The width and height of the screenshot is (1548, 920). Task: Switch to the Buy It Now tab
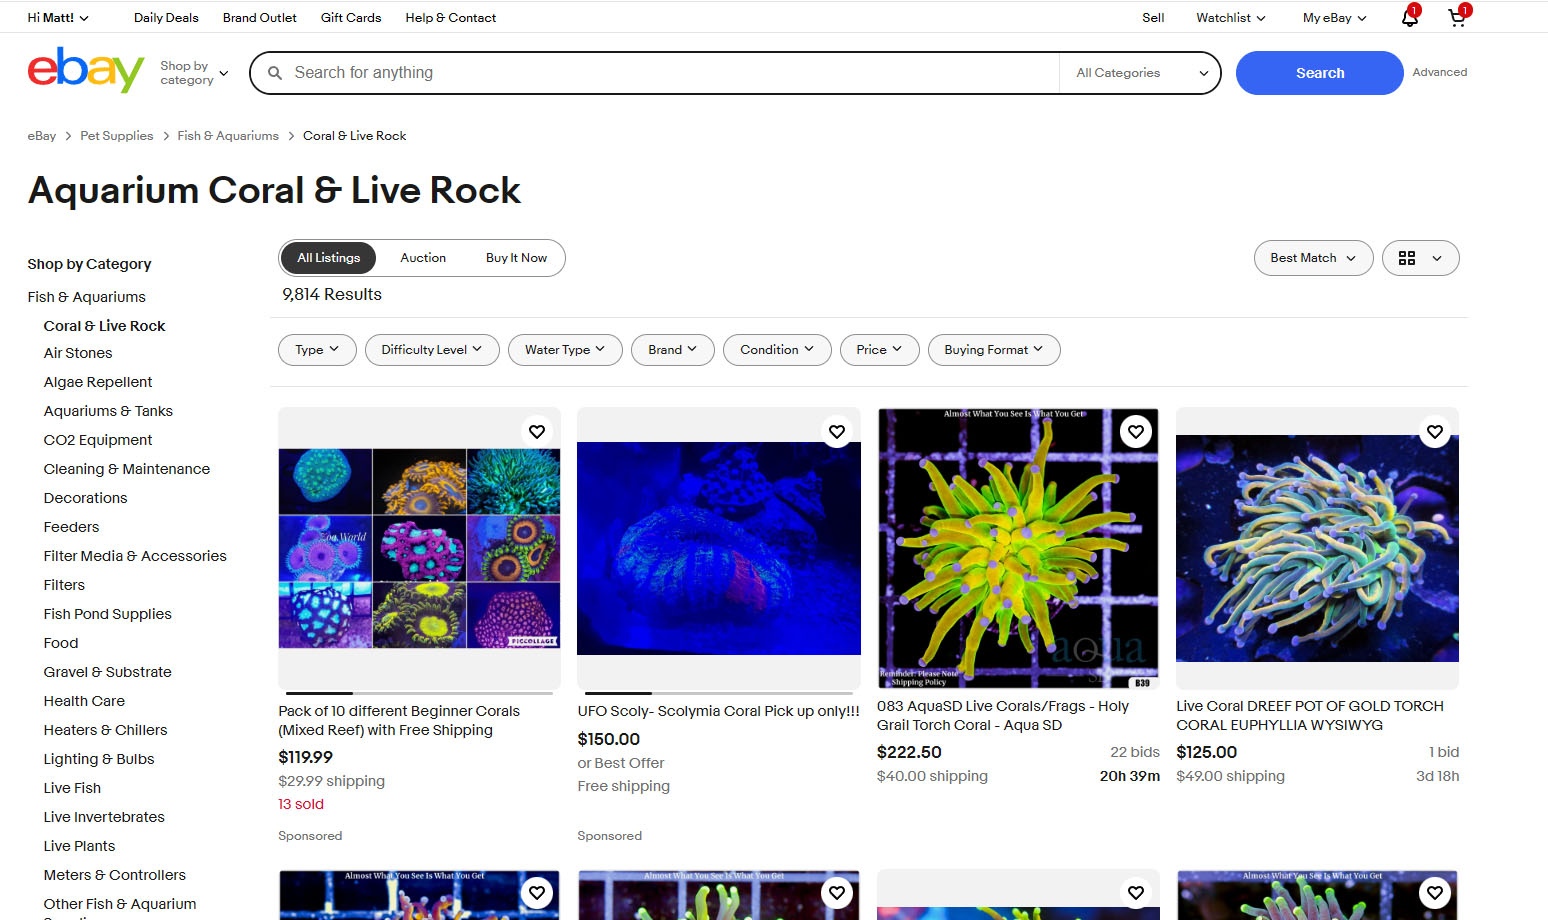pos(516,258)
